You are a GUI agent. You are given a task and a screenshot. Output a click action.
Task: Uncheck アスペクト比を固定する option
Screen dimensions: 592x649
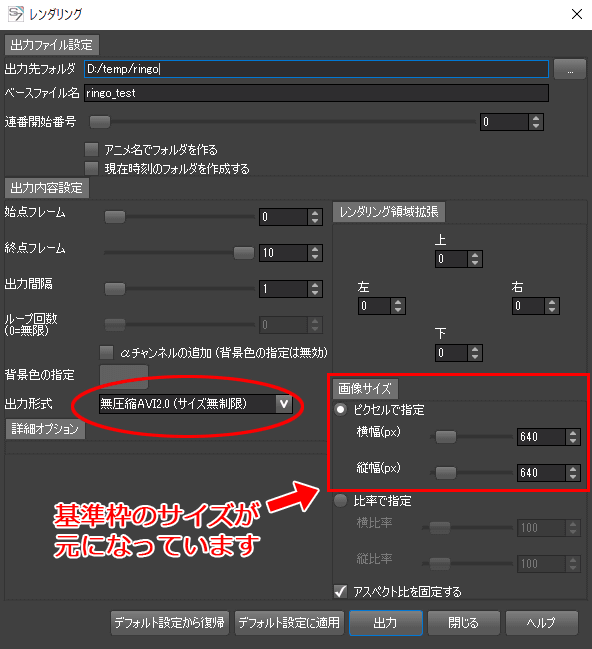click(x=341, y=591)
